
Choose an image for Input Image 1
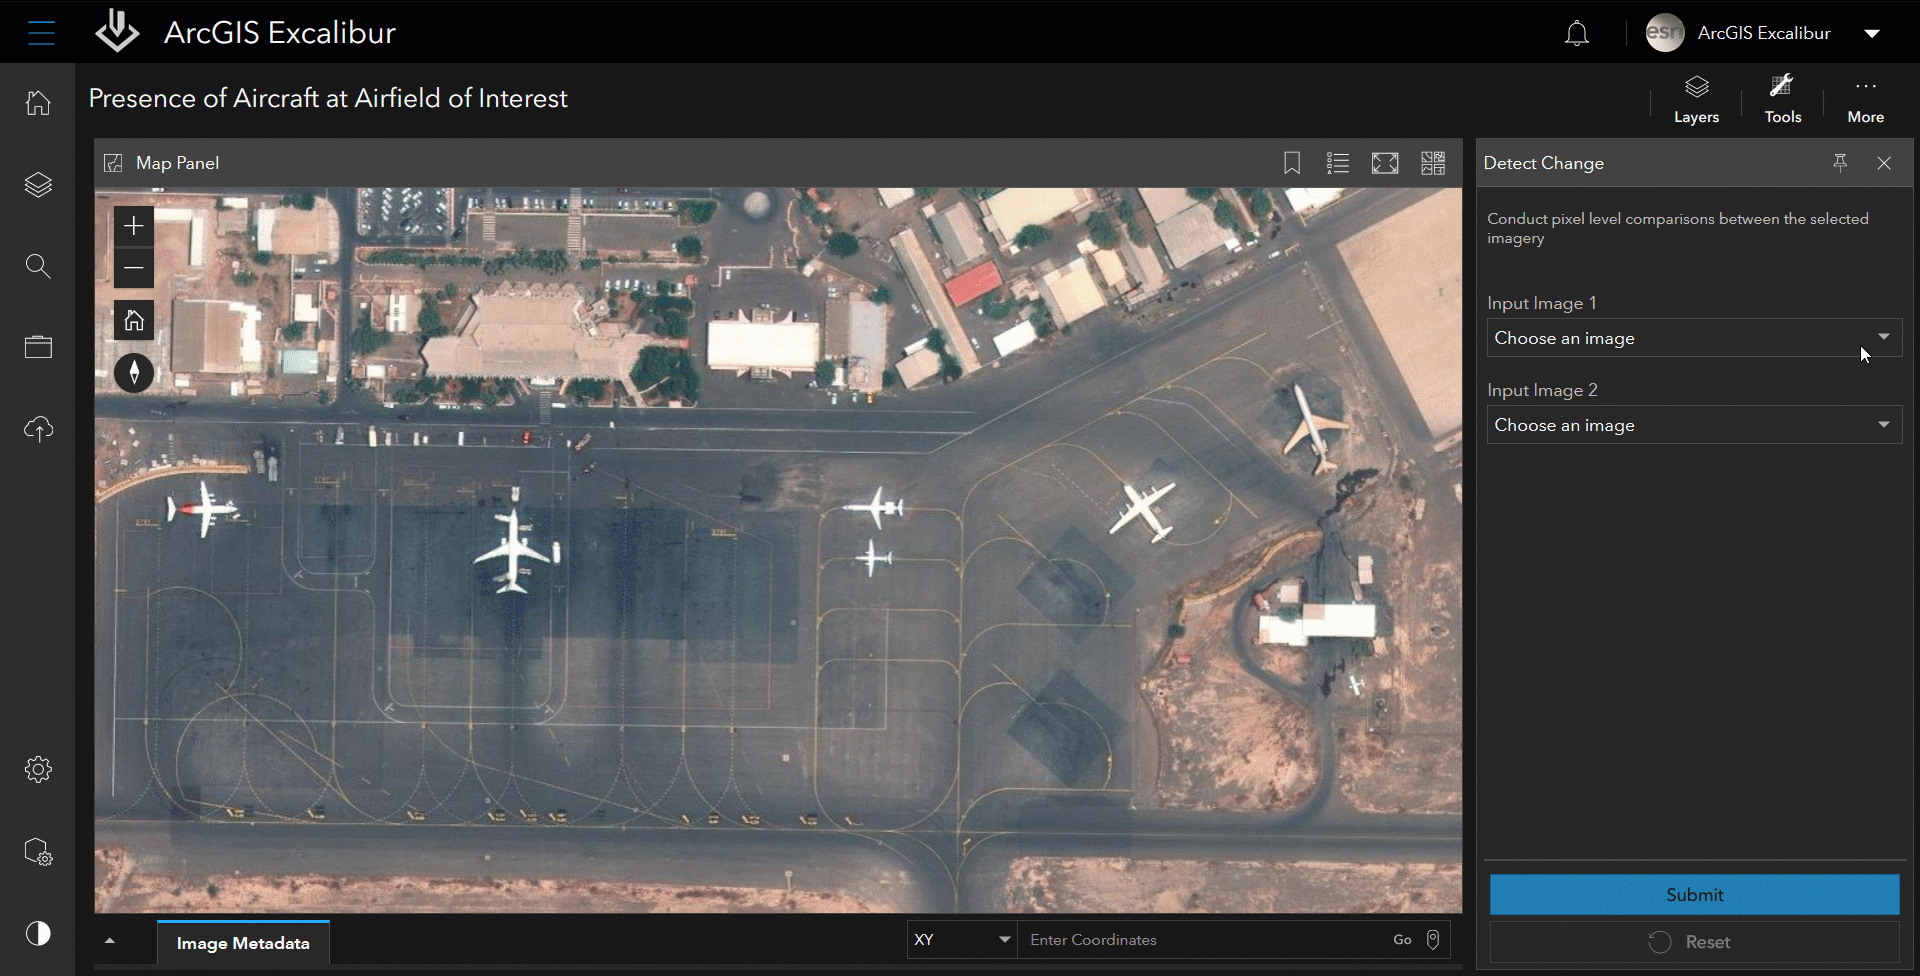tap(1693, 338)
